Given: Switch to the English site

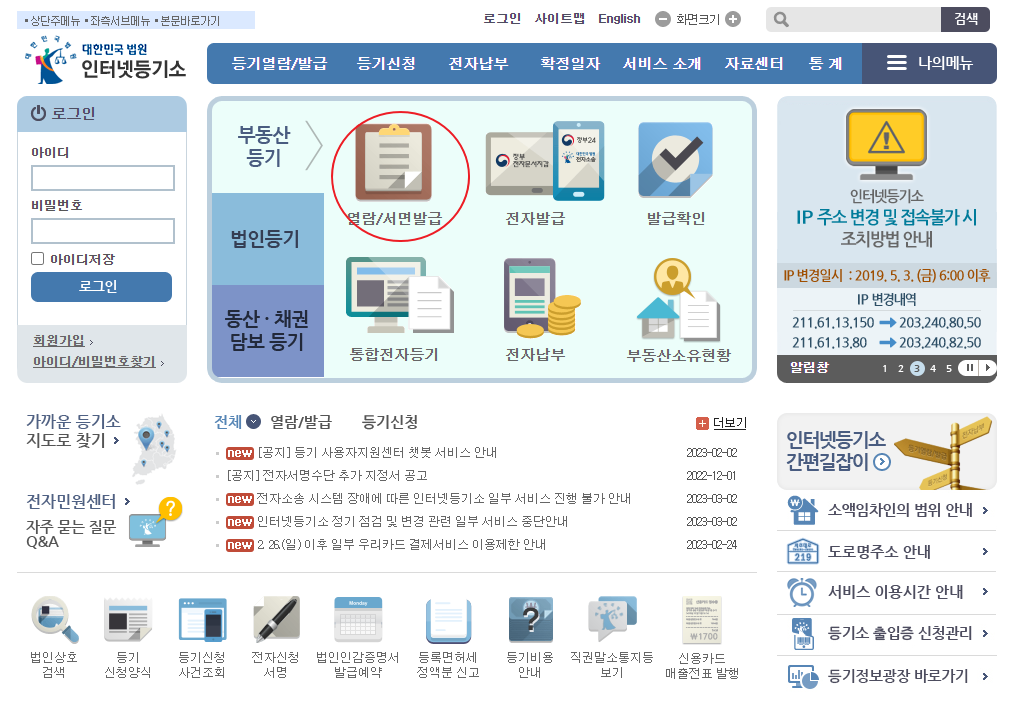Looking at the screenshot, I should tap(619, 19).
